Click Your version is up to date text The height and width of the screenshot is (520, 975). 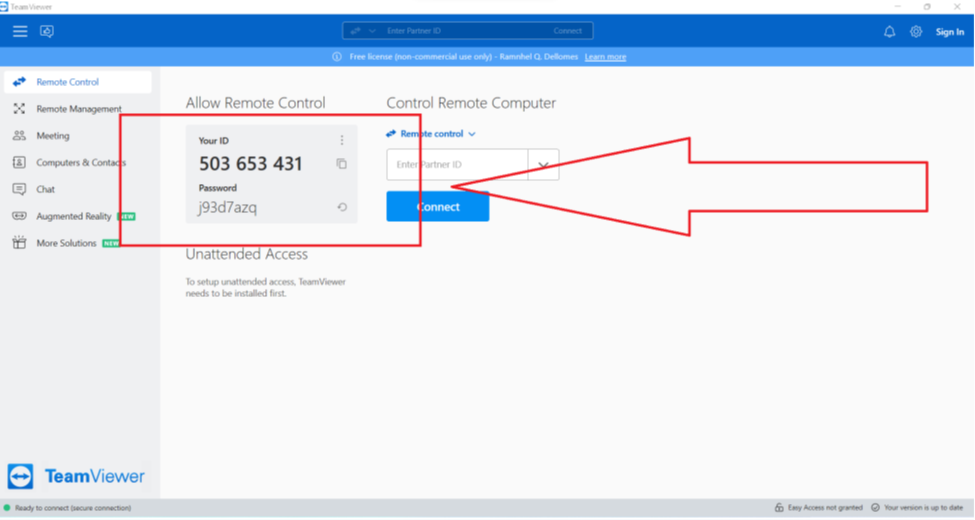pyautogui.click(x=923, y=508)
